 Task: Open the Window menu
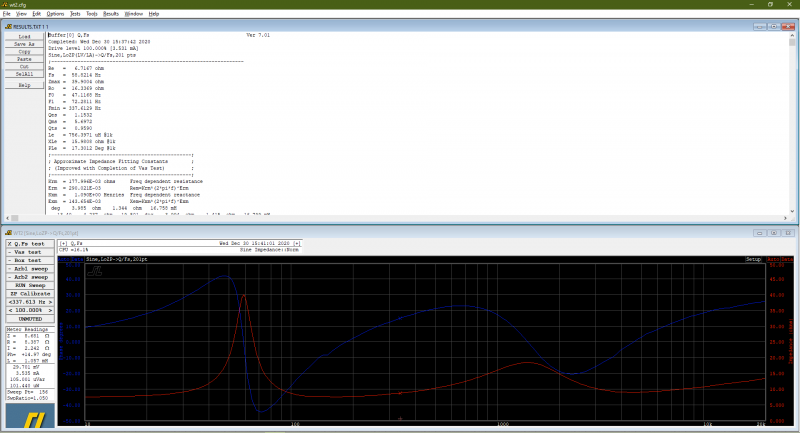pos(134,14)
